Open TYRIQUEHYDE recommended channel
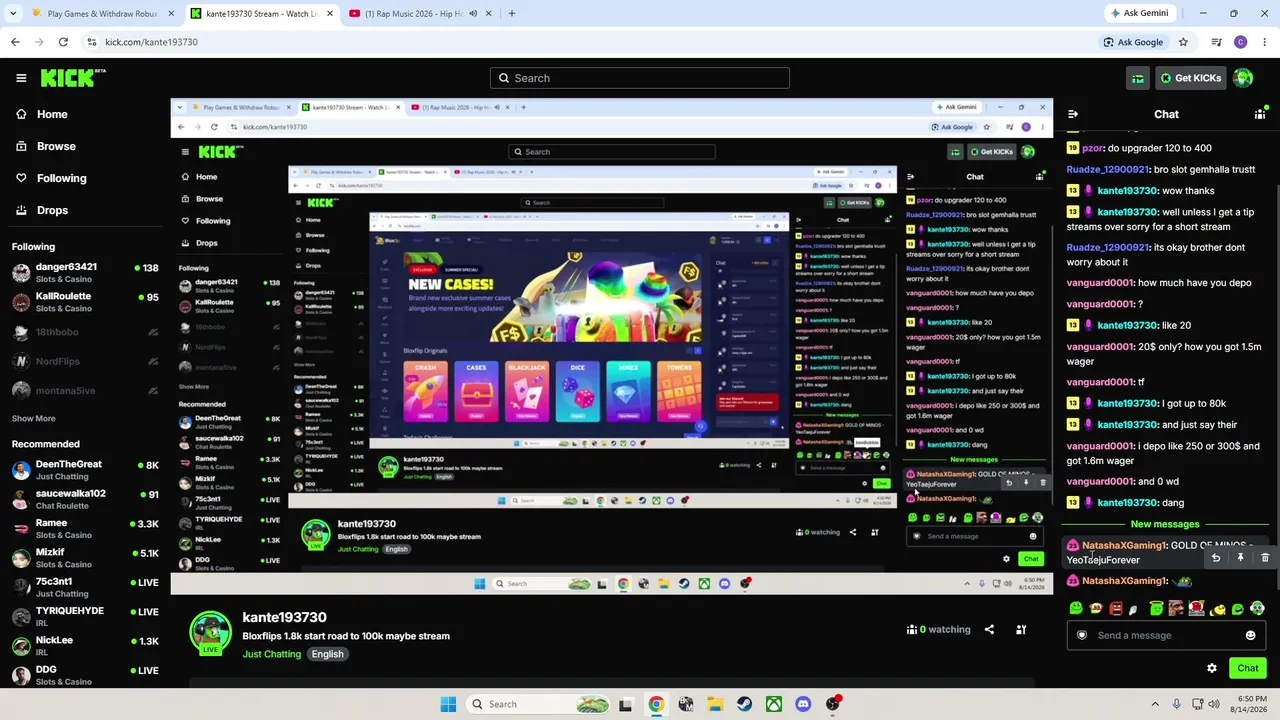The image size is (1280, 720). 85,616
